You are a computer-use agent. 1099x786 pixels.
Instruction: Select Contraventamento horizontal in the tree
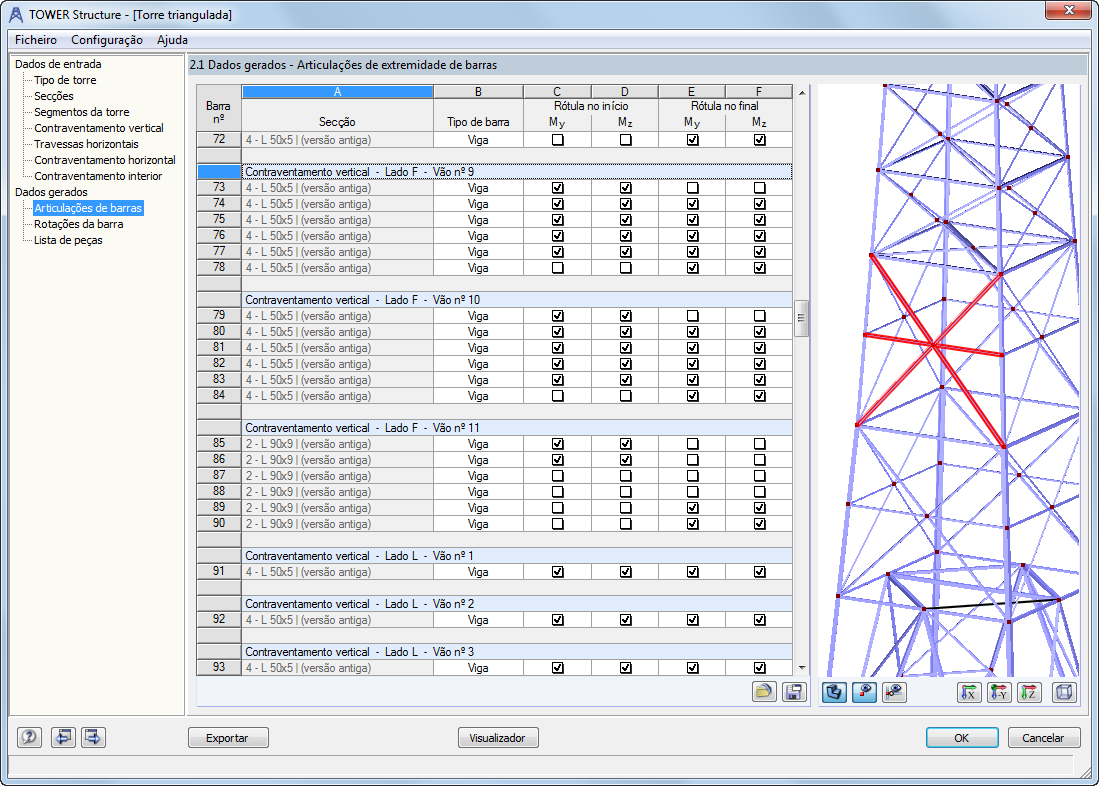(104, 160)
